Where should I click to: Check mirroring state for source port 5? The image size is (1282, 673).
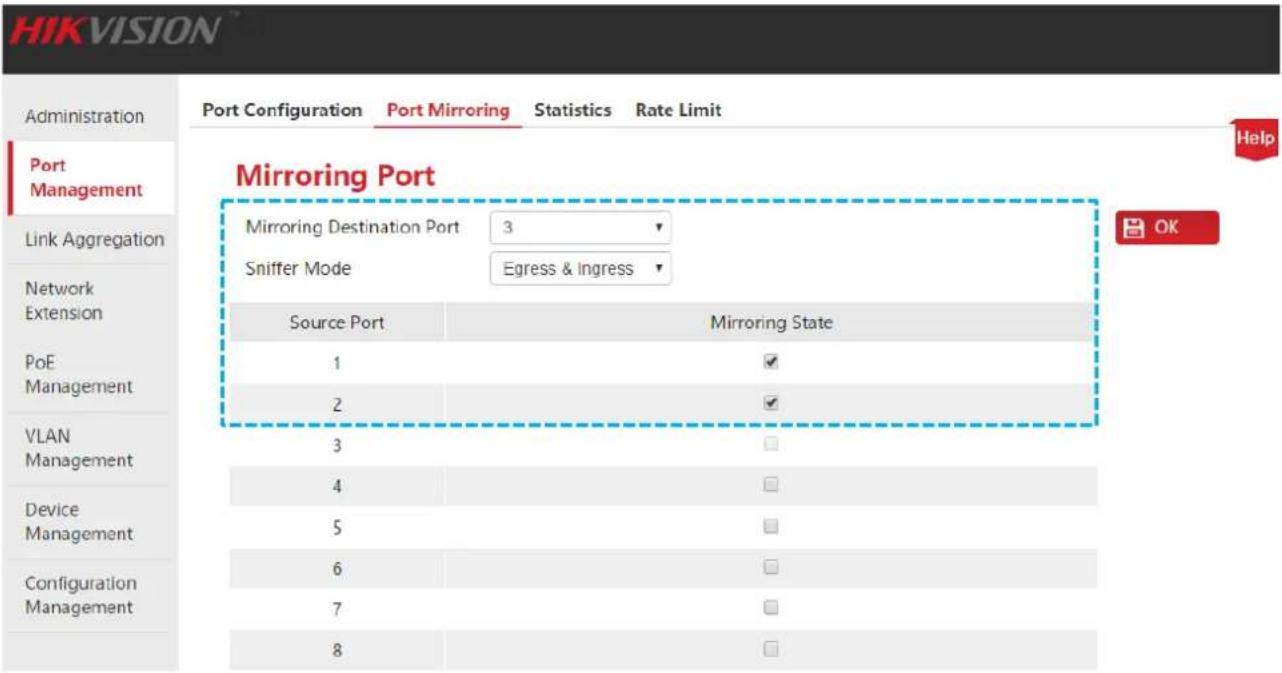(x=771, y=526)
